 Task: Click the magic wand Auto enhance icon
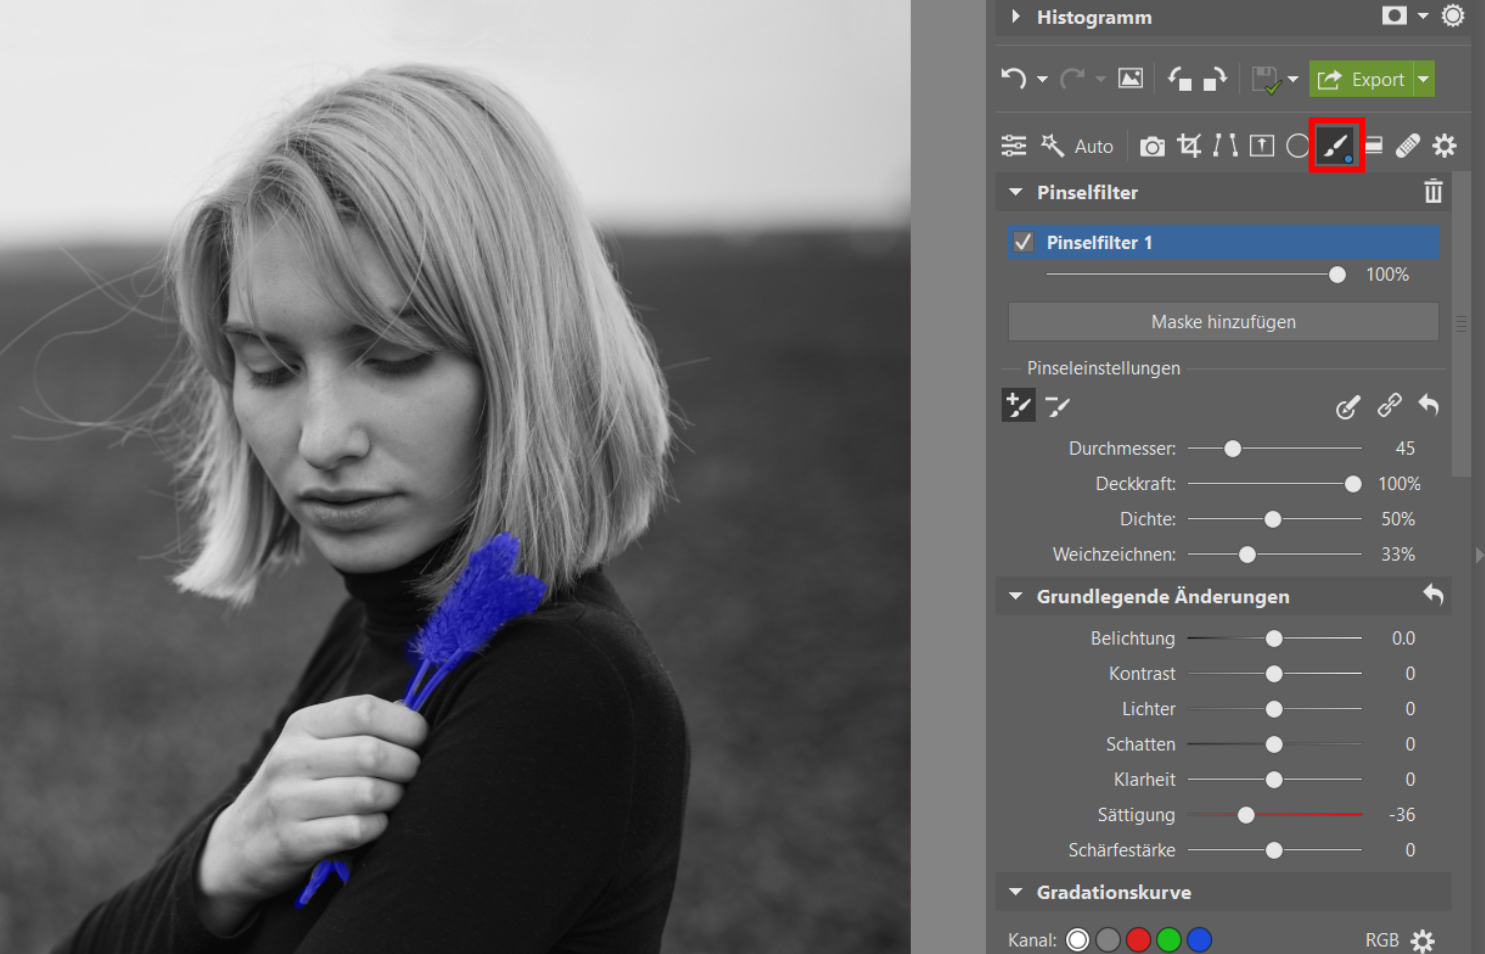pyautogui.click(x=1052, y=146)
